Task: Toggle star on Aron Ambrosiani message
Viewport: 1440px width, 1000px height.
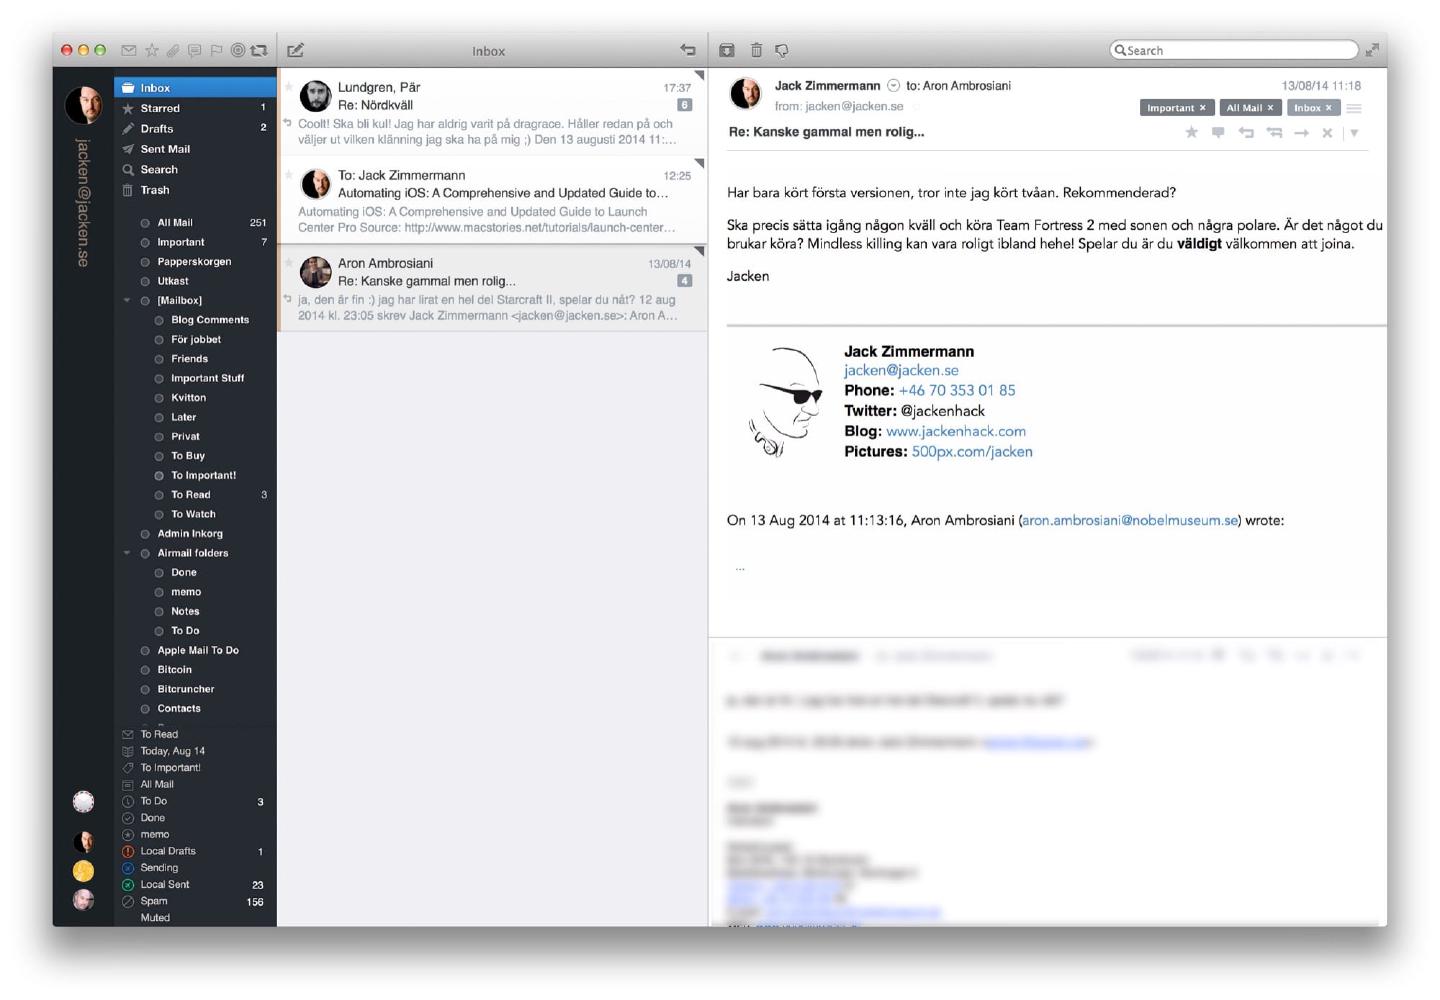Action: [x=289, y=263]
